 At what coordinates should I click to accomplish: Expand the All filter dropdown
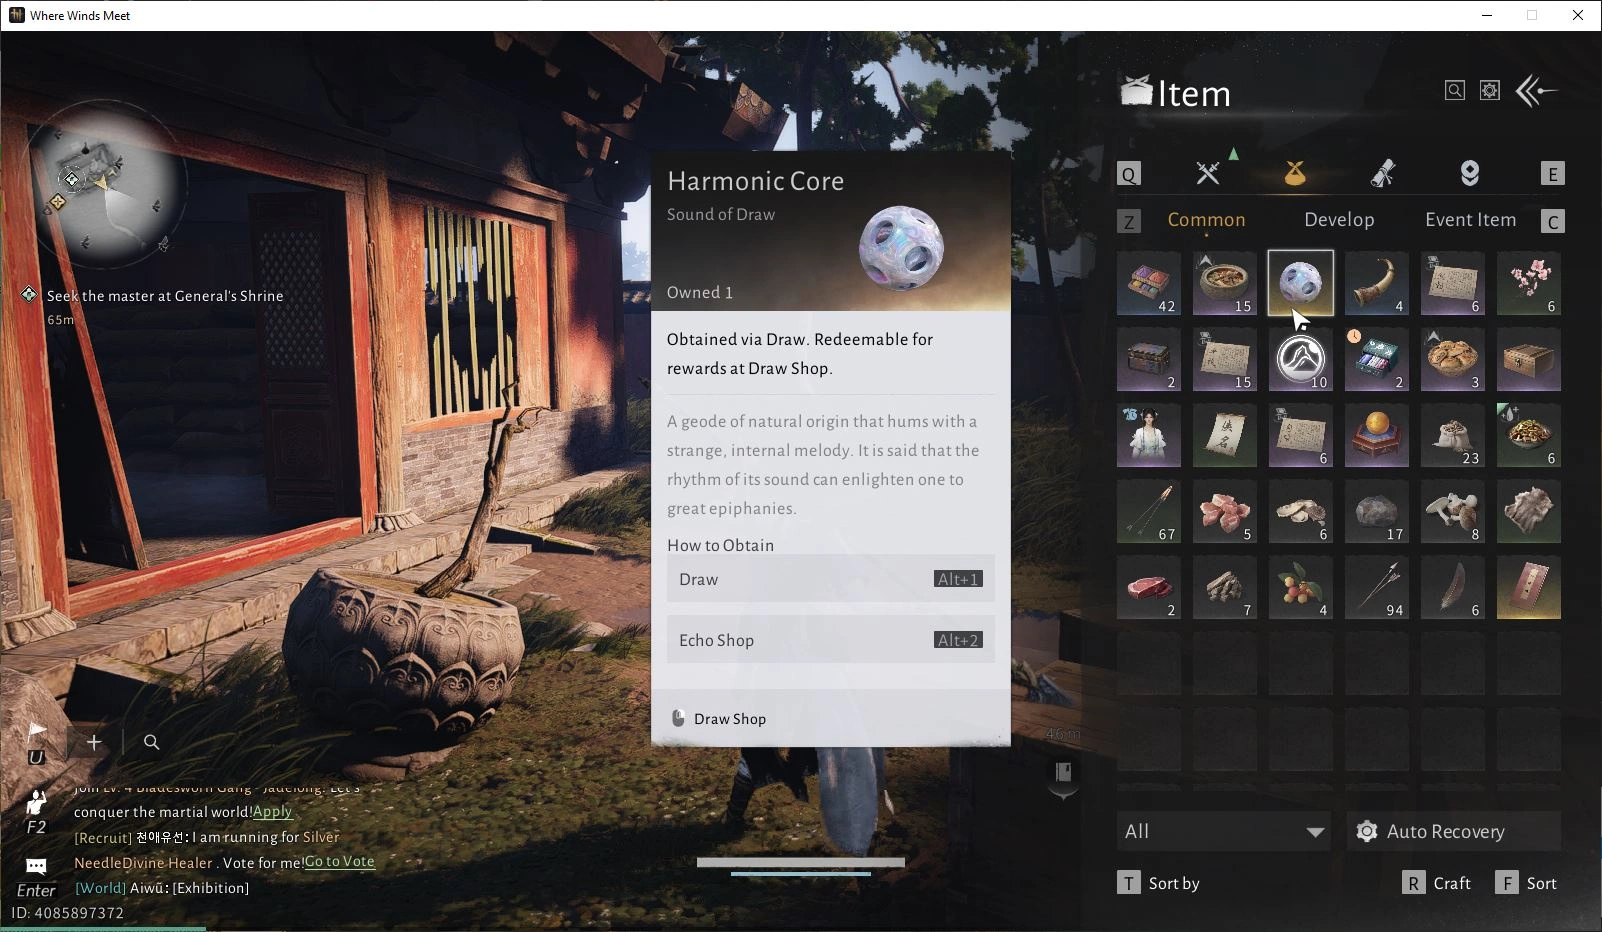pyautogui.click(x=1224, y=831)
